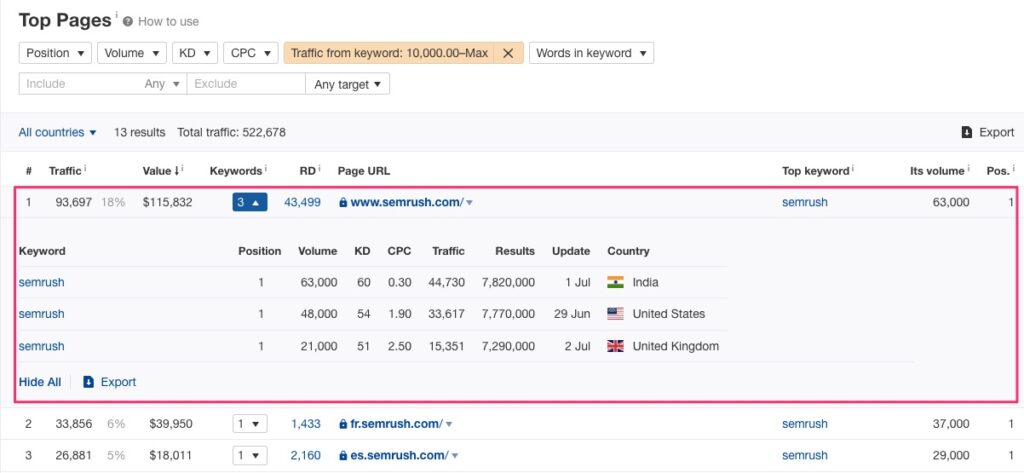Open the fr.semrush.com/ page URL link
The width and height of the screenshot is (1024, 473).
click(x=396, y=424)
